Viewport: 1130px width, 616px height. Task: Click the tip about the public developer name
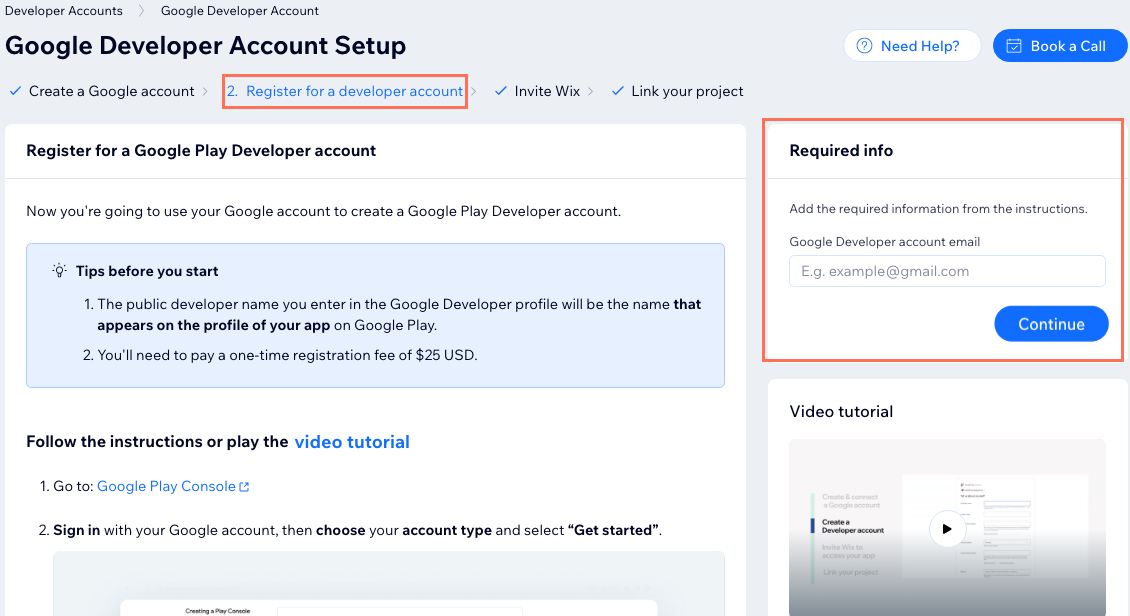[x=399, y=315]
